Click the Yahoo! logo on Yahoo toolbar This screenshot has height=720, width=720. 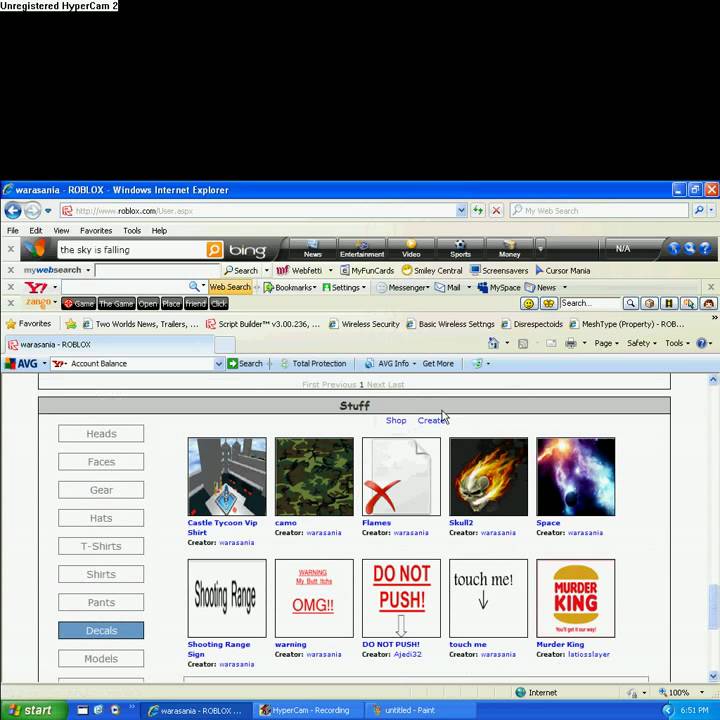36,287
